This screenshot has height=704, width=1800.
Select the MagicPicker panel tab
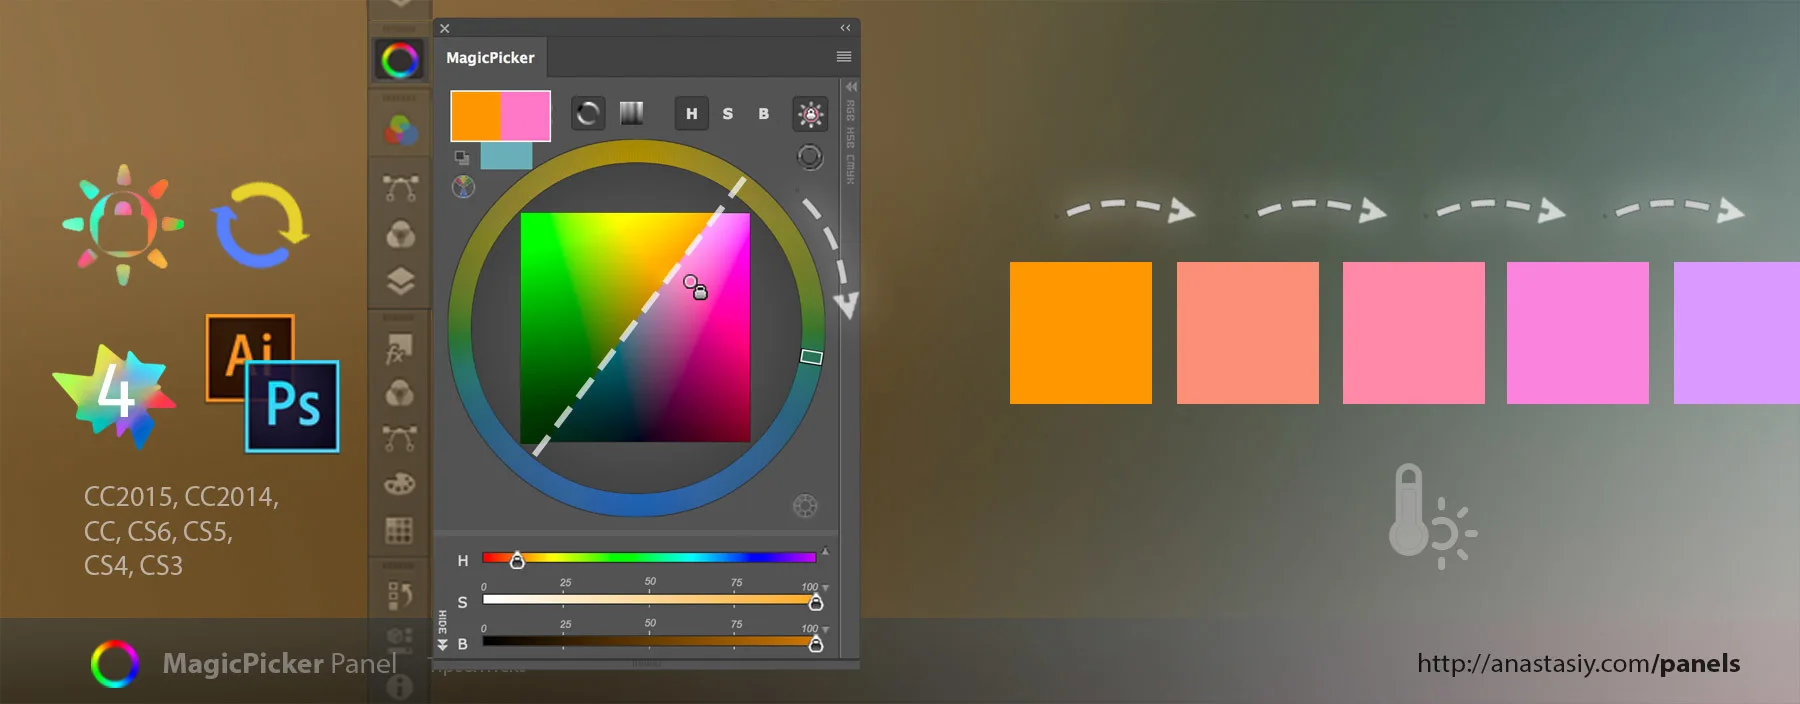[x=490, y=58]
